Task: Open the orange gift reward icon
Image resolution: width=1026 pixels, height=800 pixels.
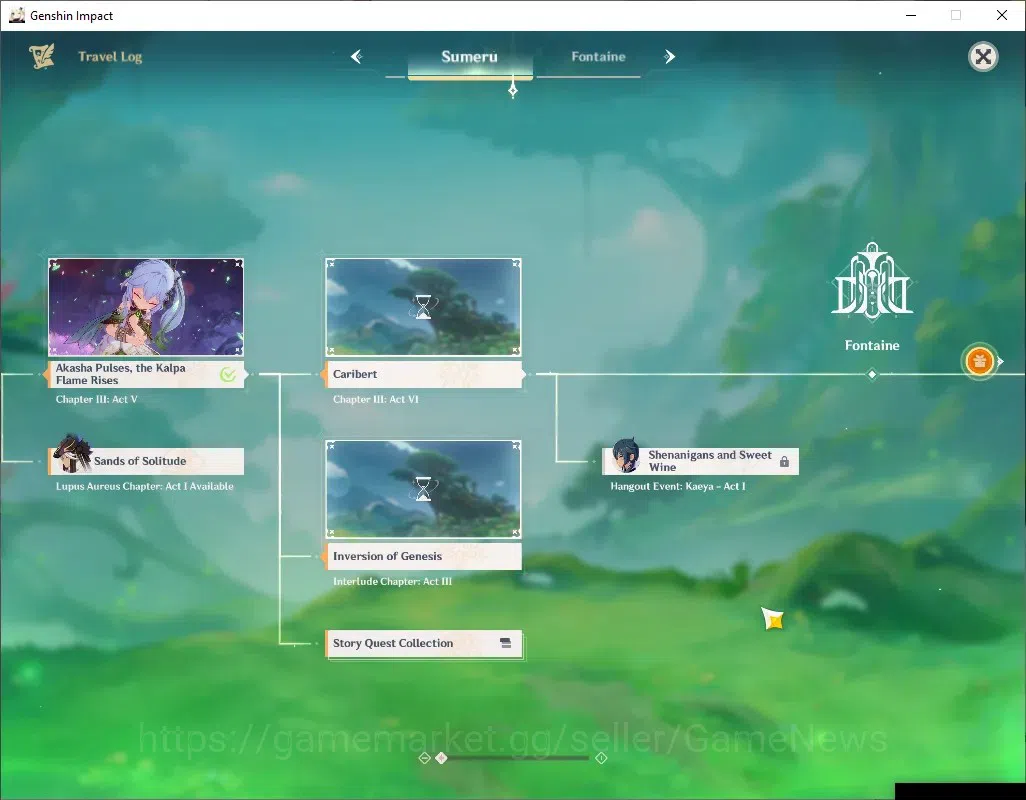Action: (979, 361)
